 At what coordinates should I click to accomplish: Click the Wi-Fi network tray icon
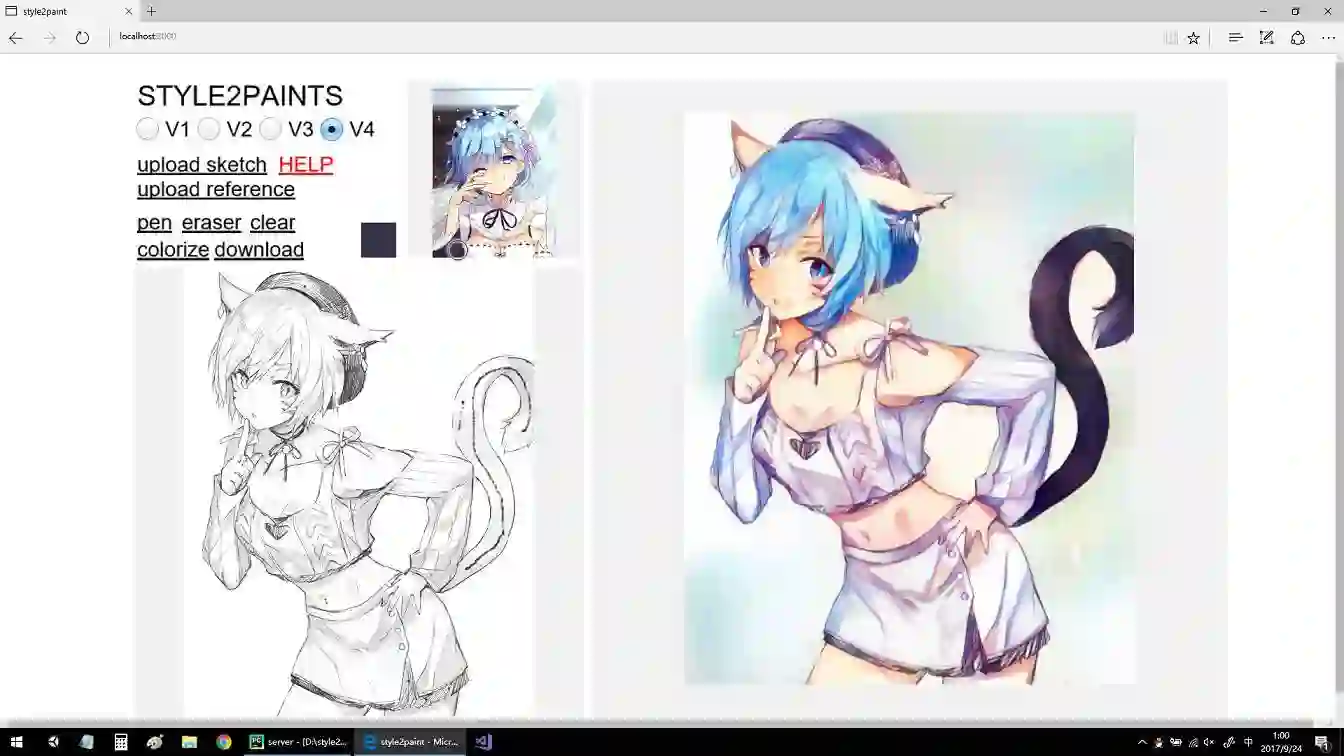1192,742
